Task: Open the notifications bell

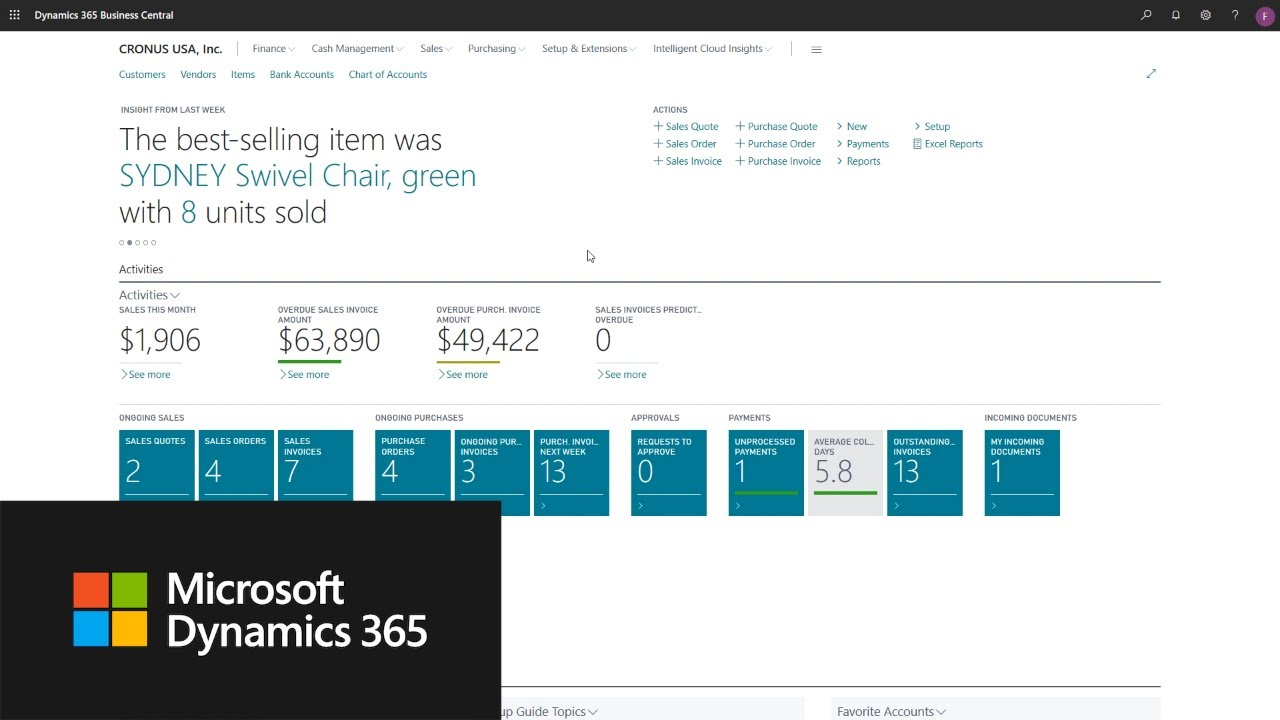Action: click(x=1176, y=15)
